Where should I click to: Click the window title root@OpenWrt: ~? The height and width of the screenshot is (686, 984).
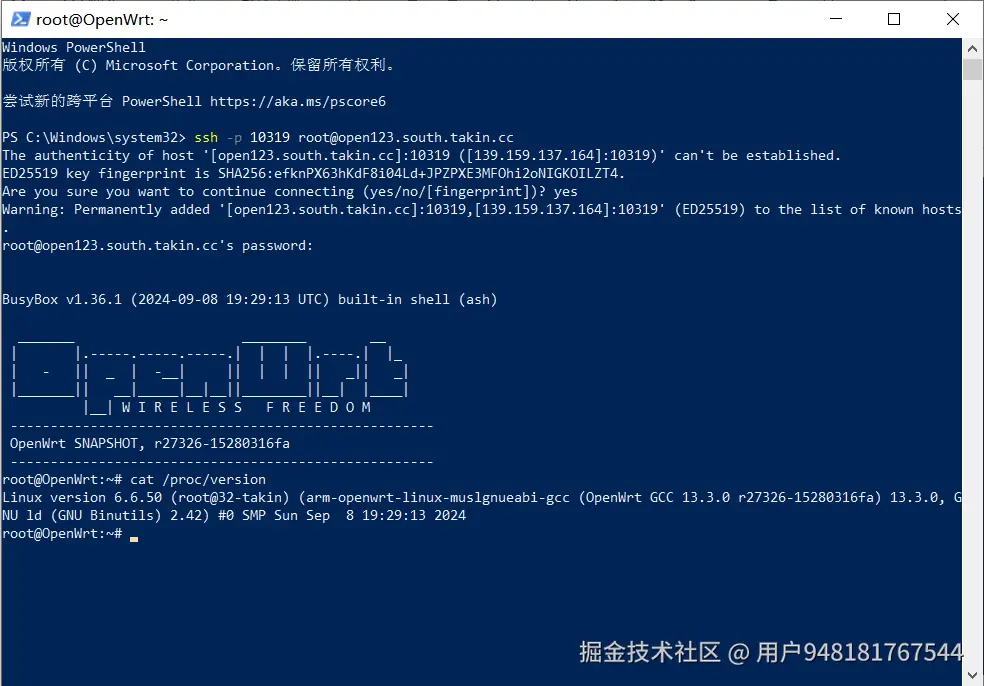102,19
